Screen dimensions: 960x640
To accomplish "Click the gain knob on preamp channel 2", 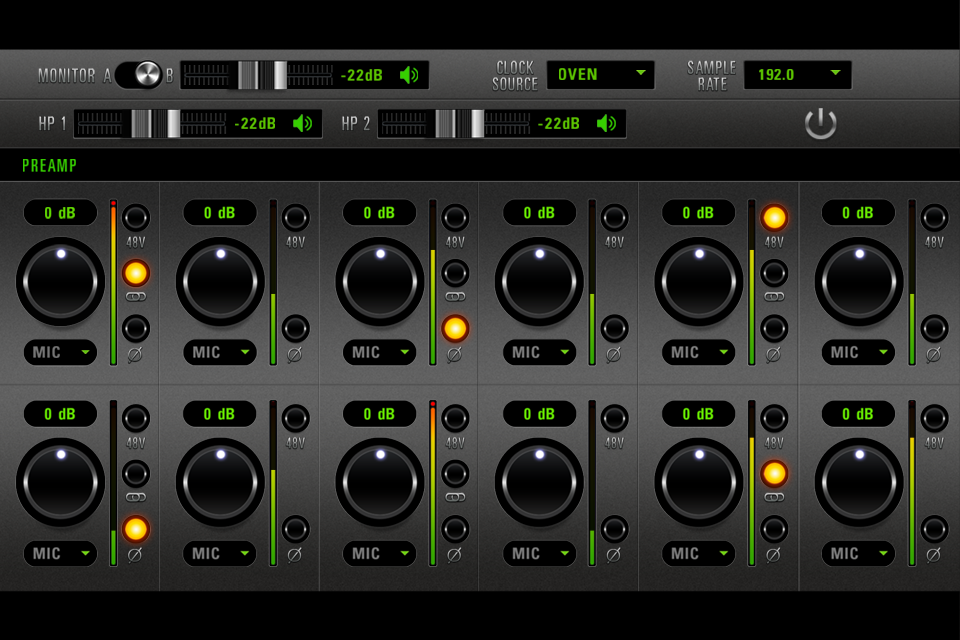I will coord(220,282).
